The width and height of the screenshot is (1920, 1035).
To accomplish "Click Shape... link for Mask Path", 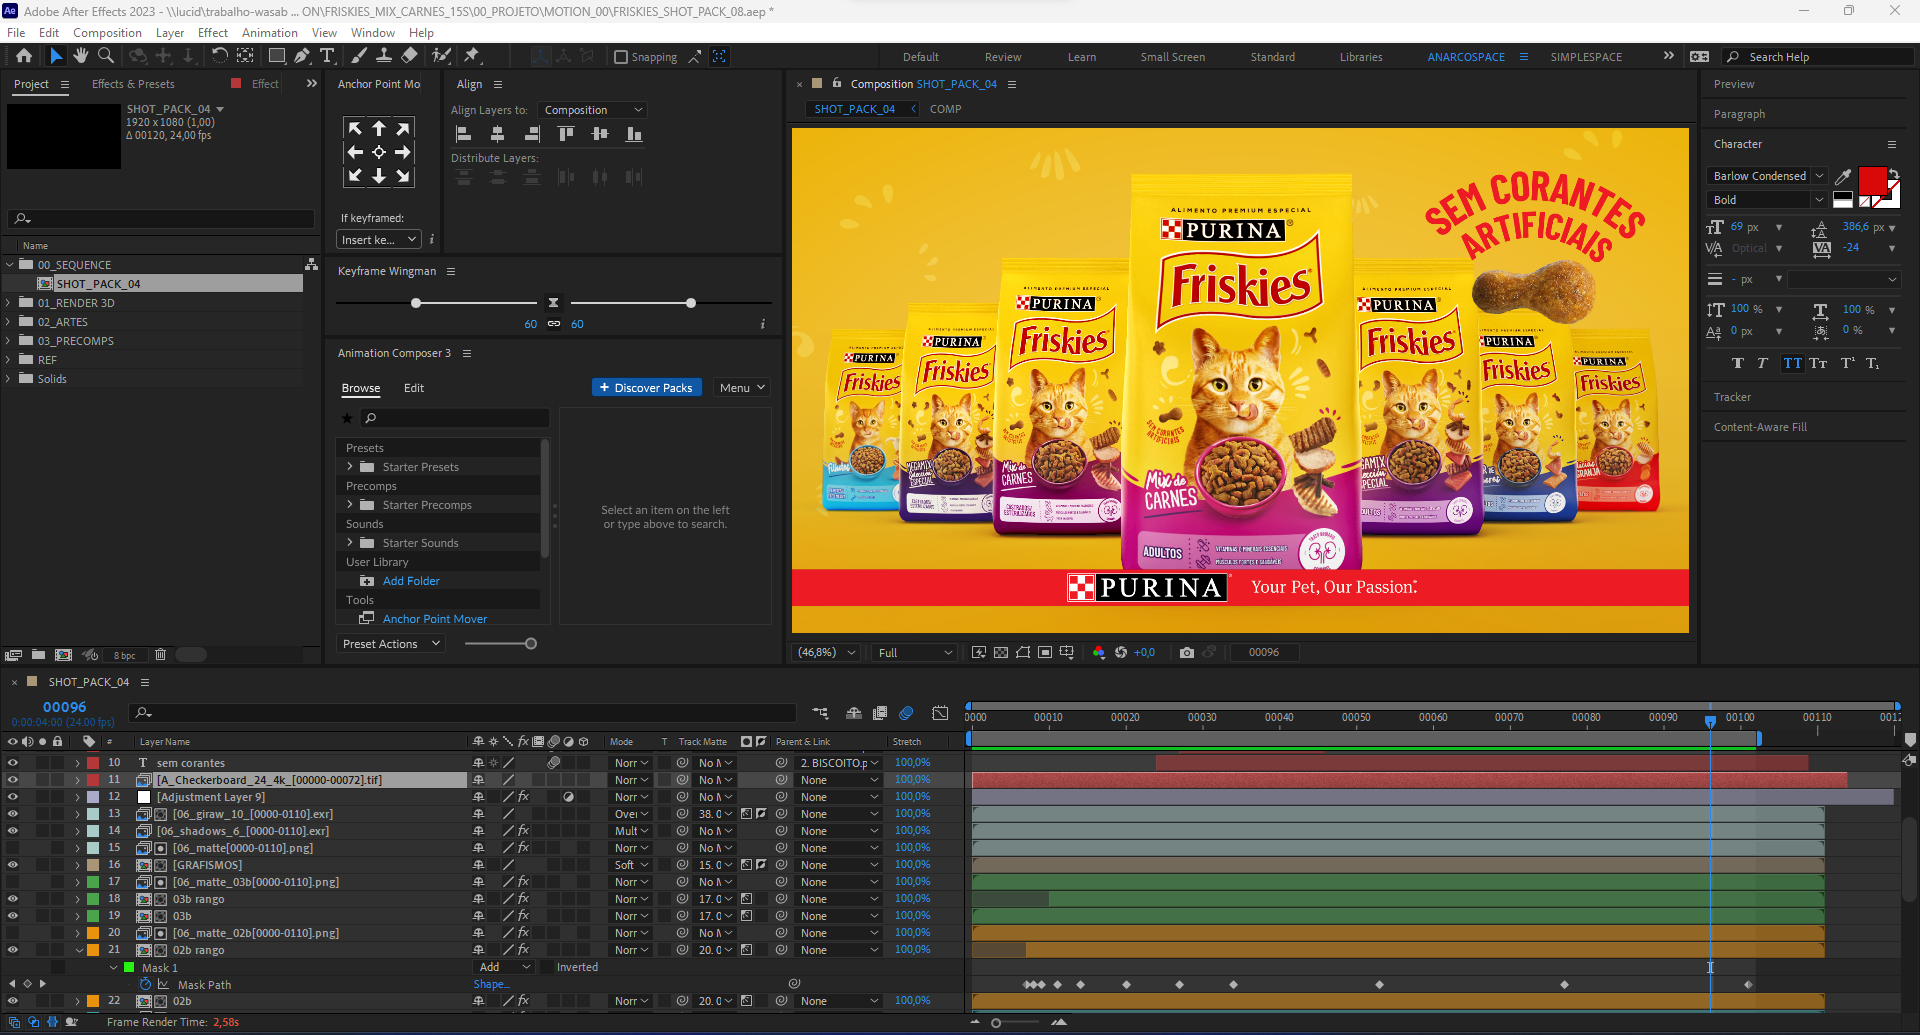I will click(x=489, y=985).
